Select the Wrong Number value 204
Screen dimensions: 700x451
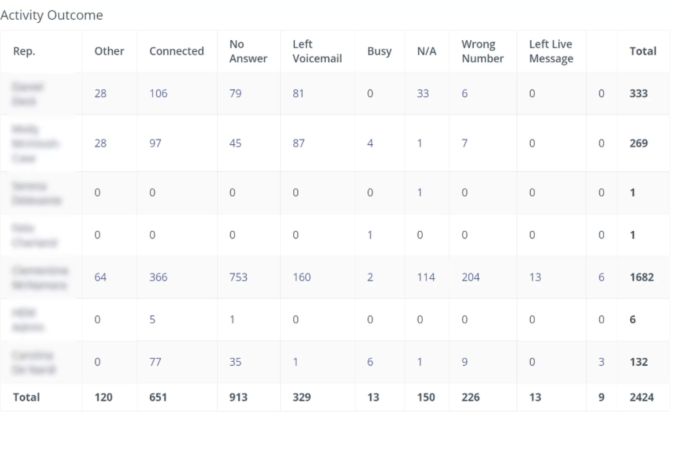pos(471,277)
